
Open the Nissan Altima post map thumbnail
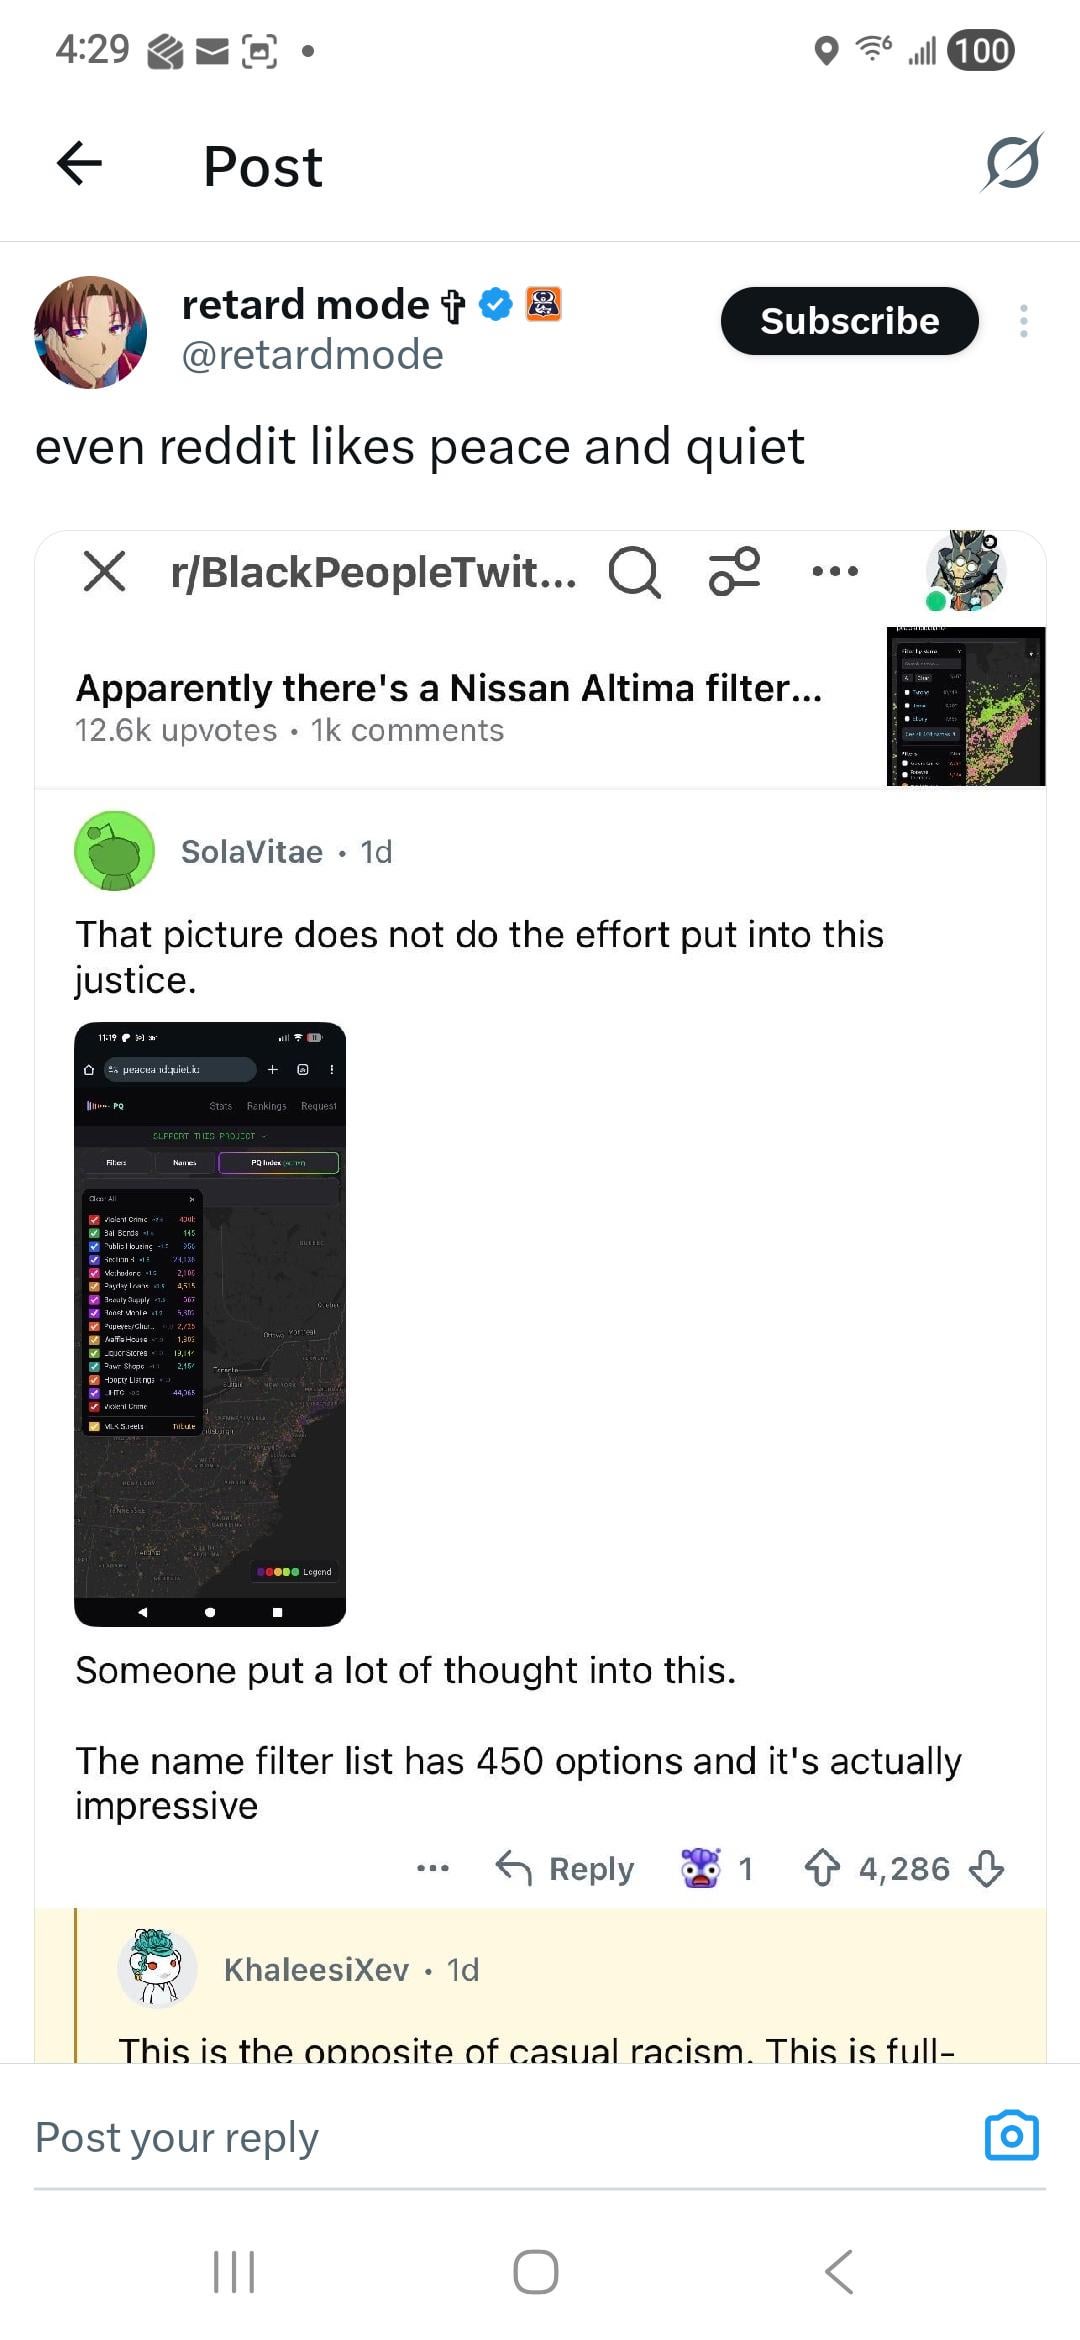[x=966, y=706]
